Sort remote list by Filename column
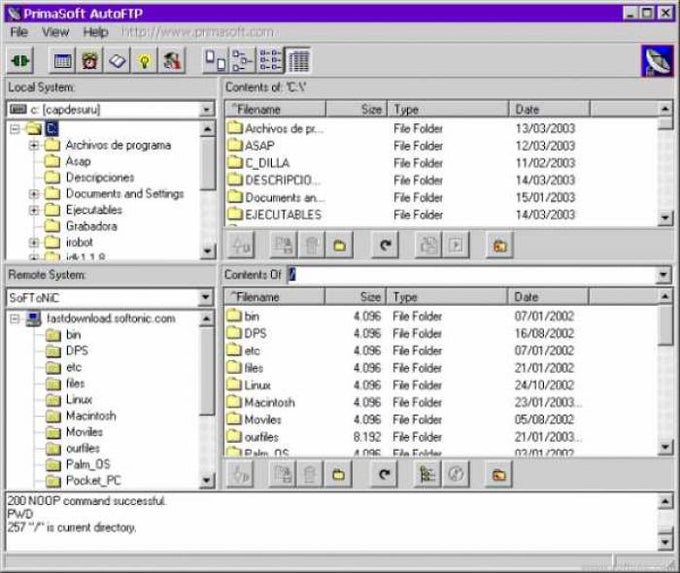The height and width of the screenshot is (573, 680). (274, 297)
